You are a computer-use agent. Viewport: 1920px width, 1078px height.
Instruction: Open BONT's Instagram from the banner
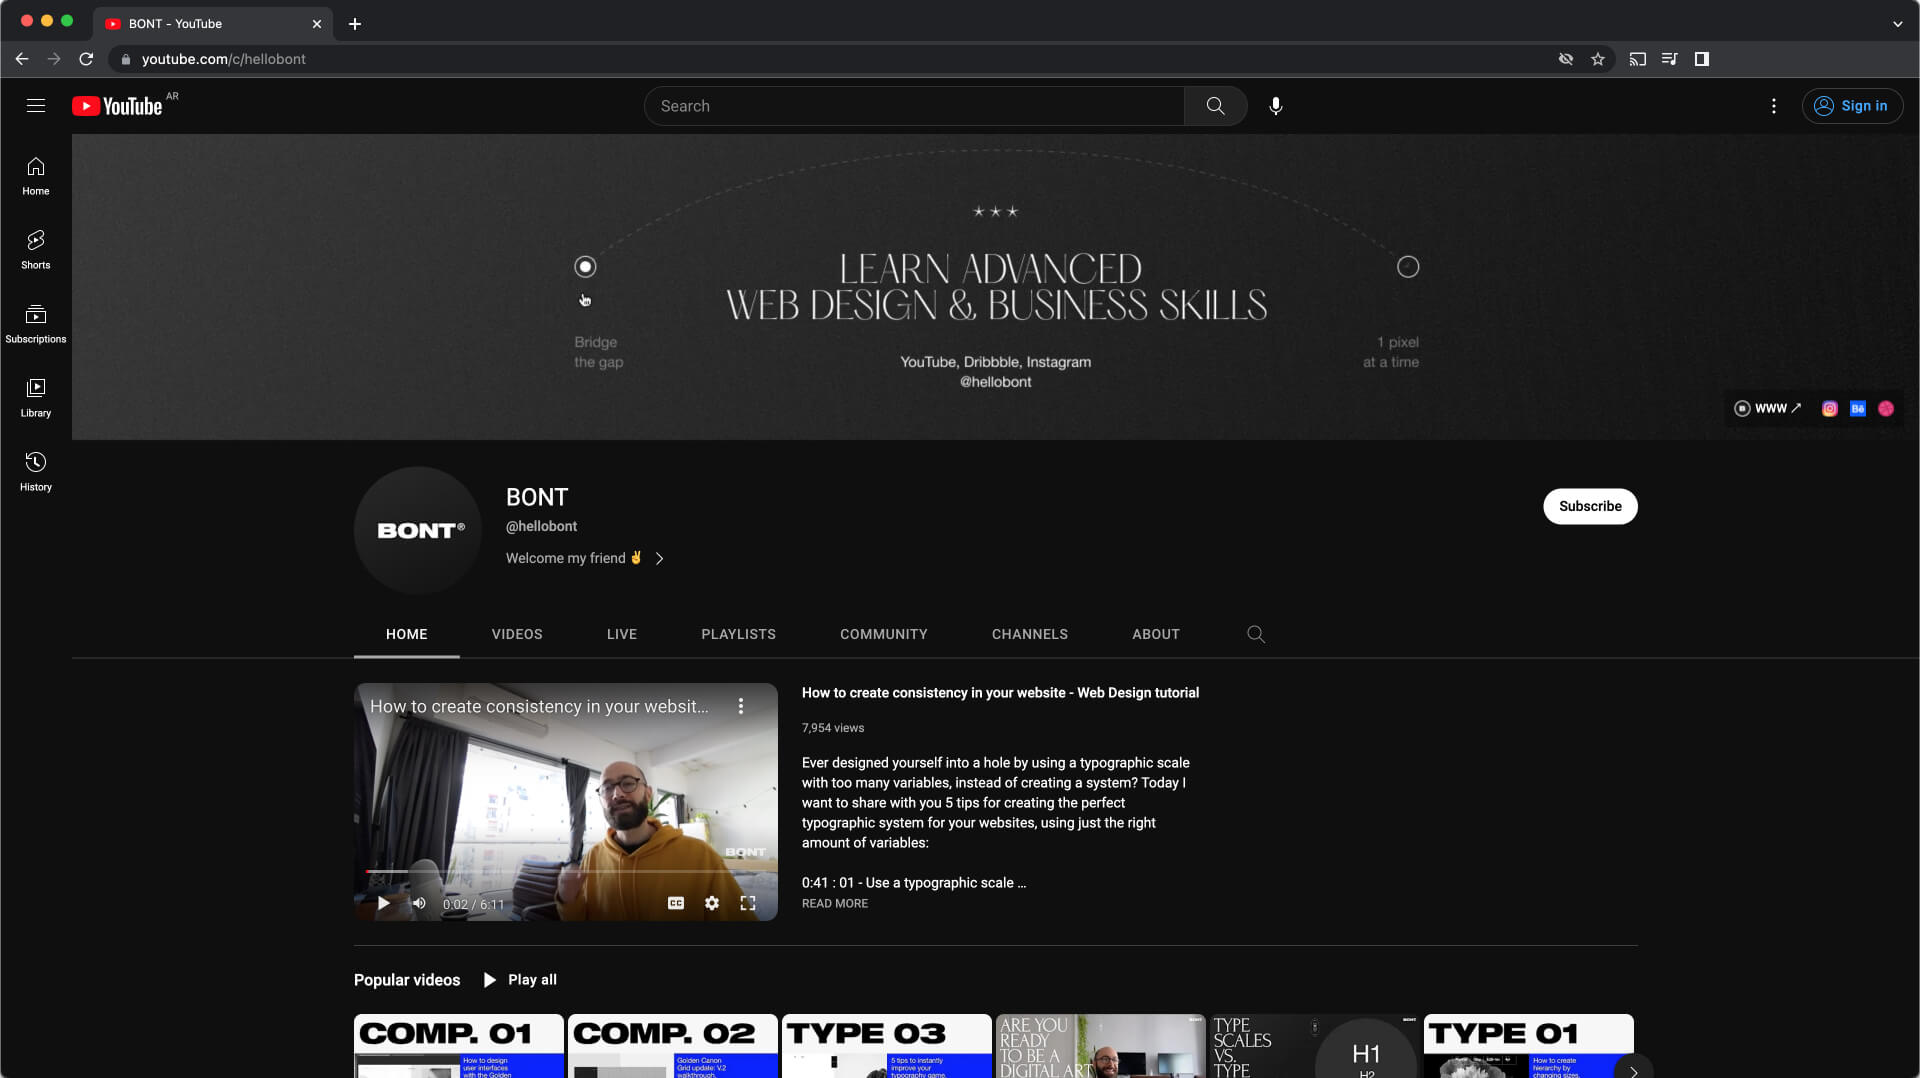[x=1830, y=408]
